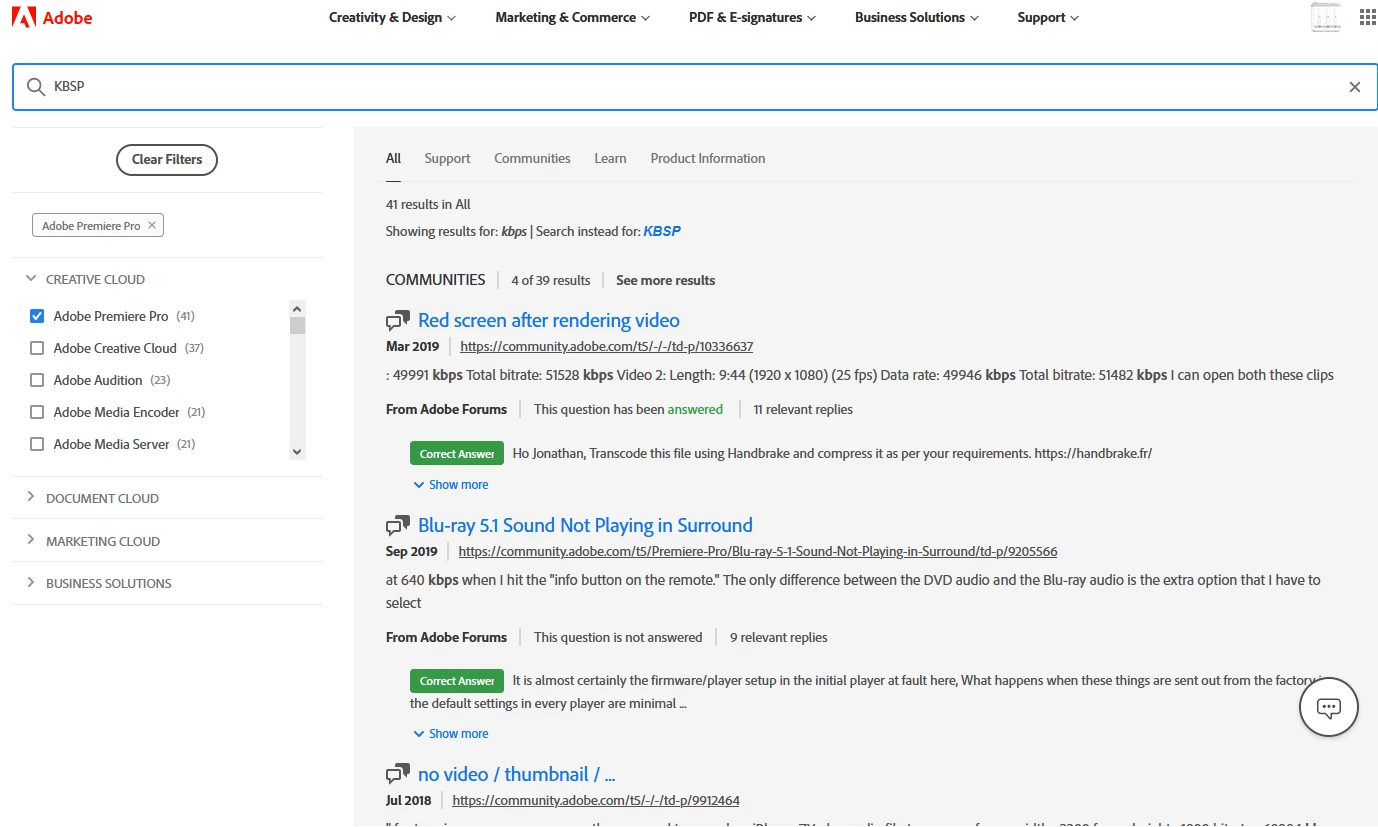The height and width of the screenshot is (827, 1378).
Task: Open the chat support bubble icon
Action: click(x=1328, y=707)
